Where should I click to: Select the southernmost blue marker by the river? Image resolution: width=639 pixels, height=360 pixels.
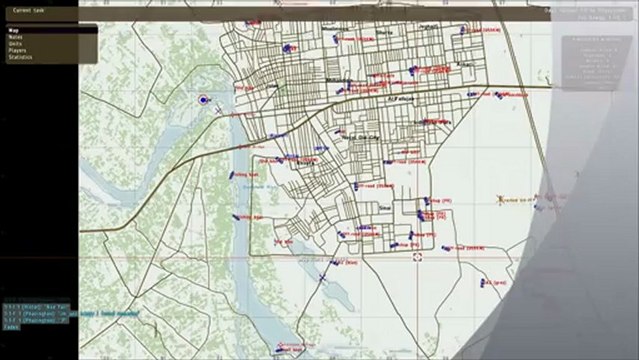280,350
